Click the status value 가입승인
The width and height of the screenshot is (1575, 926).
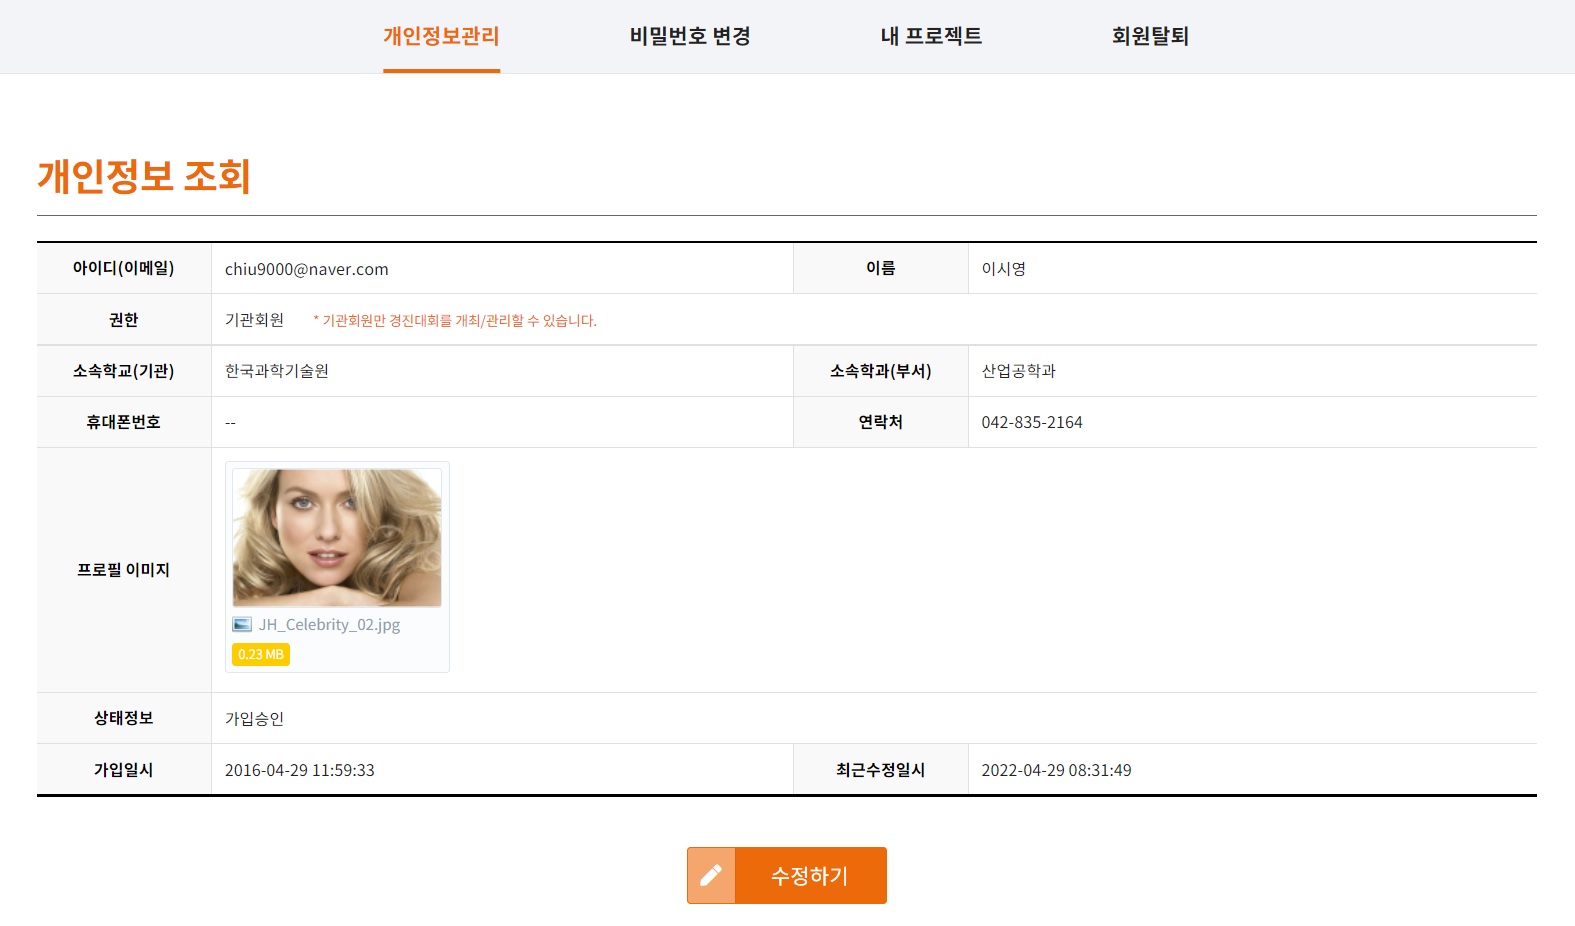pyautogui.click(x=254, y=719)
